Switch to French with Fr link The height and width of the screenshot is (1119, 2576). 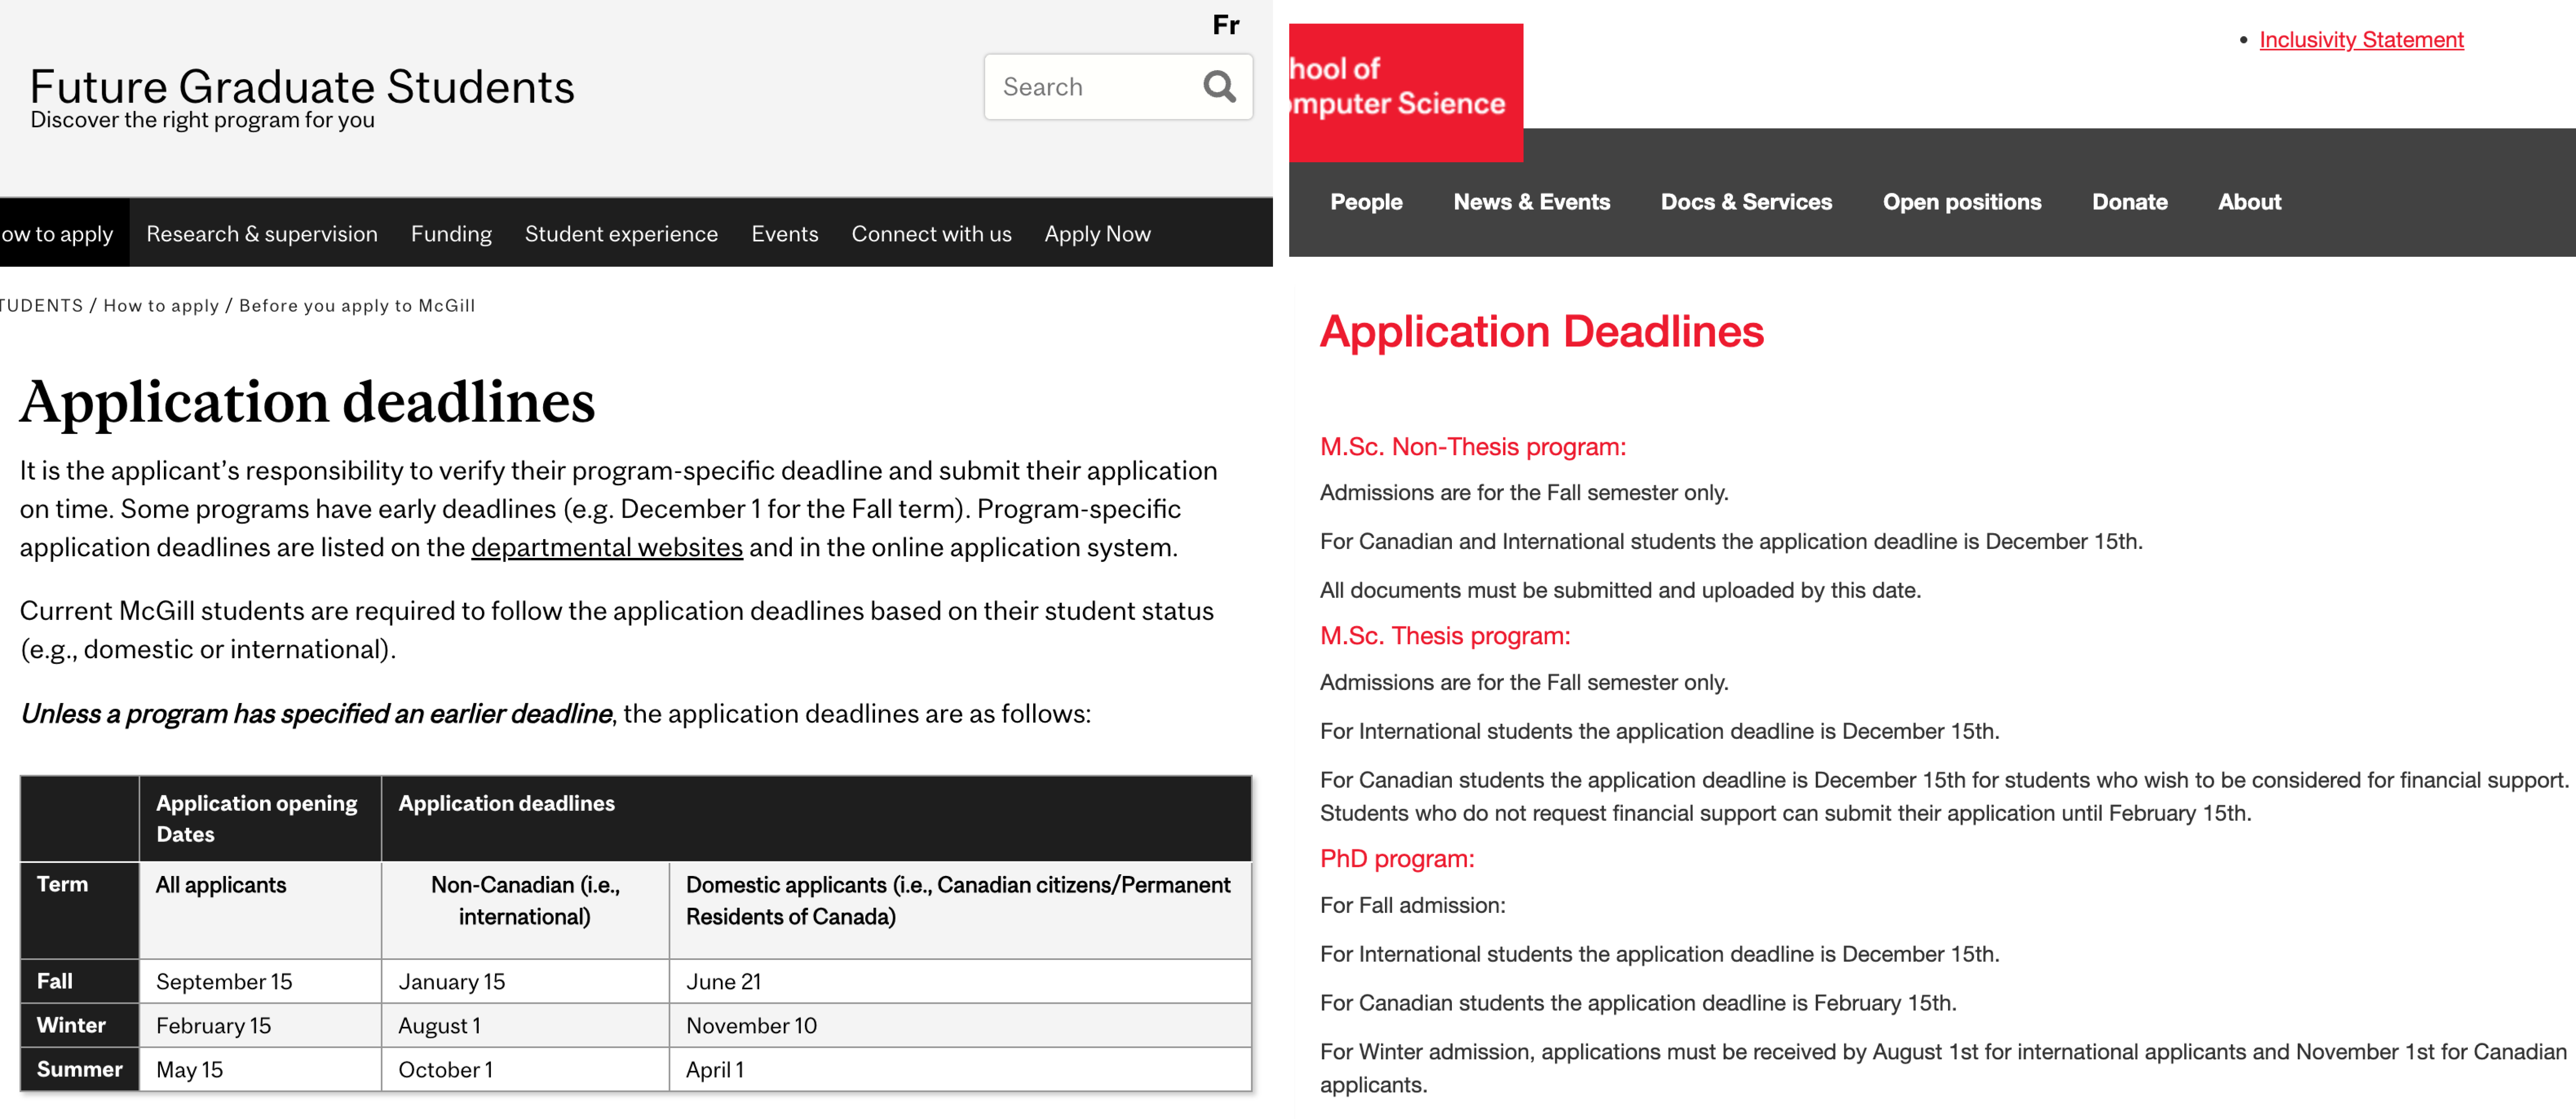[1226, 25]
